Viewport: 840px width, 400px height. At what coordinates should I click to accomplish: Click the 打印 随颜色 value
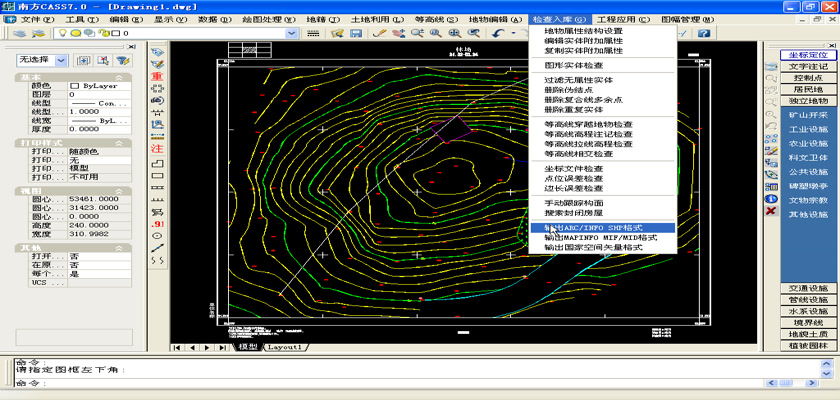tap(99, 152)
